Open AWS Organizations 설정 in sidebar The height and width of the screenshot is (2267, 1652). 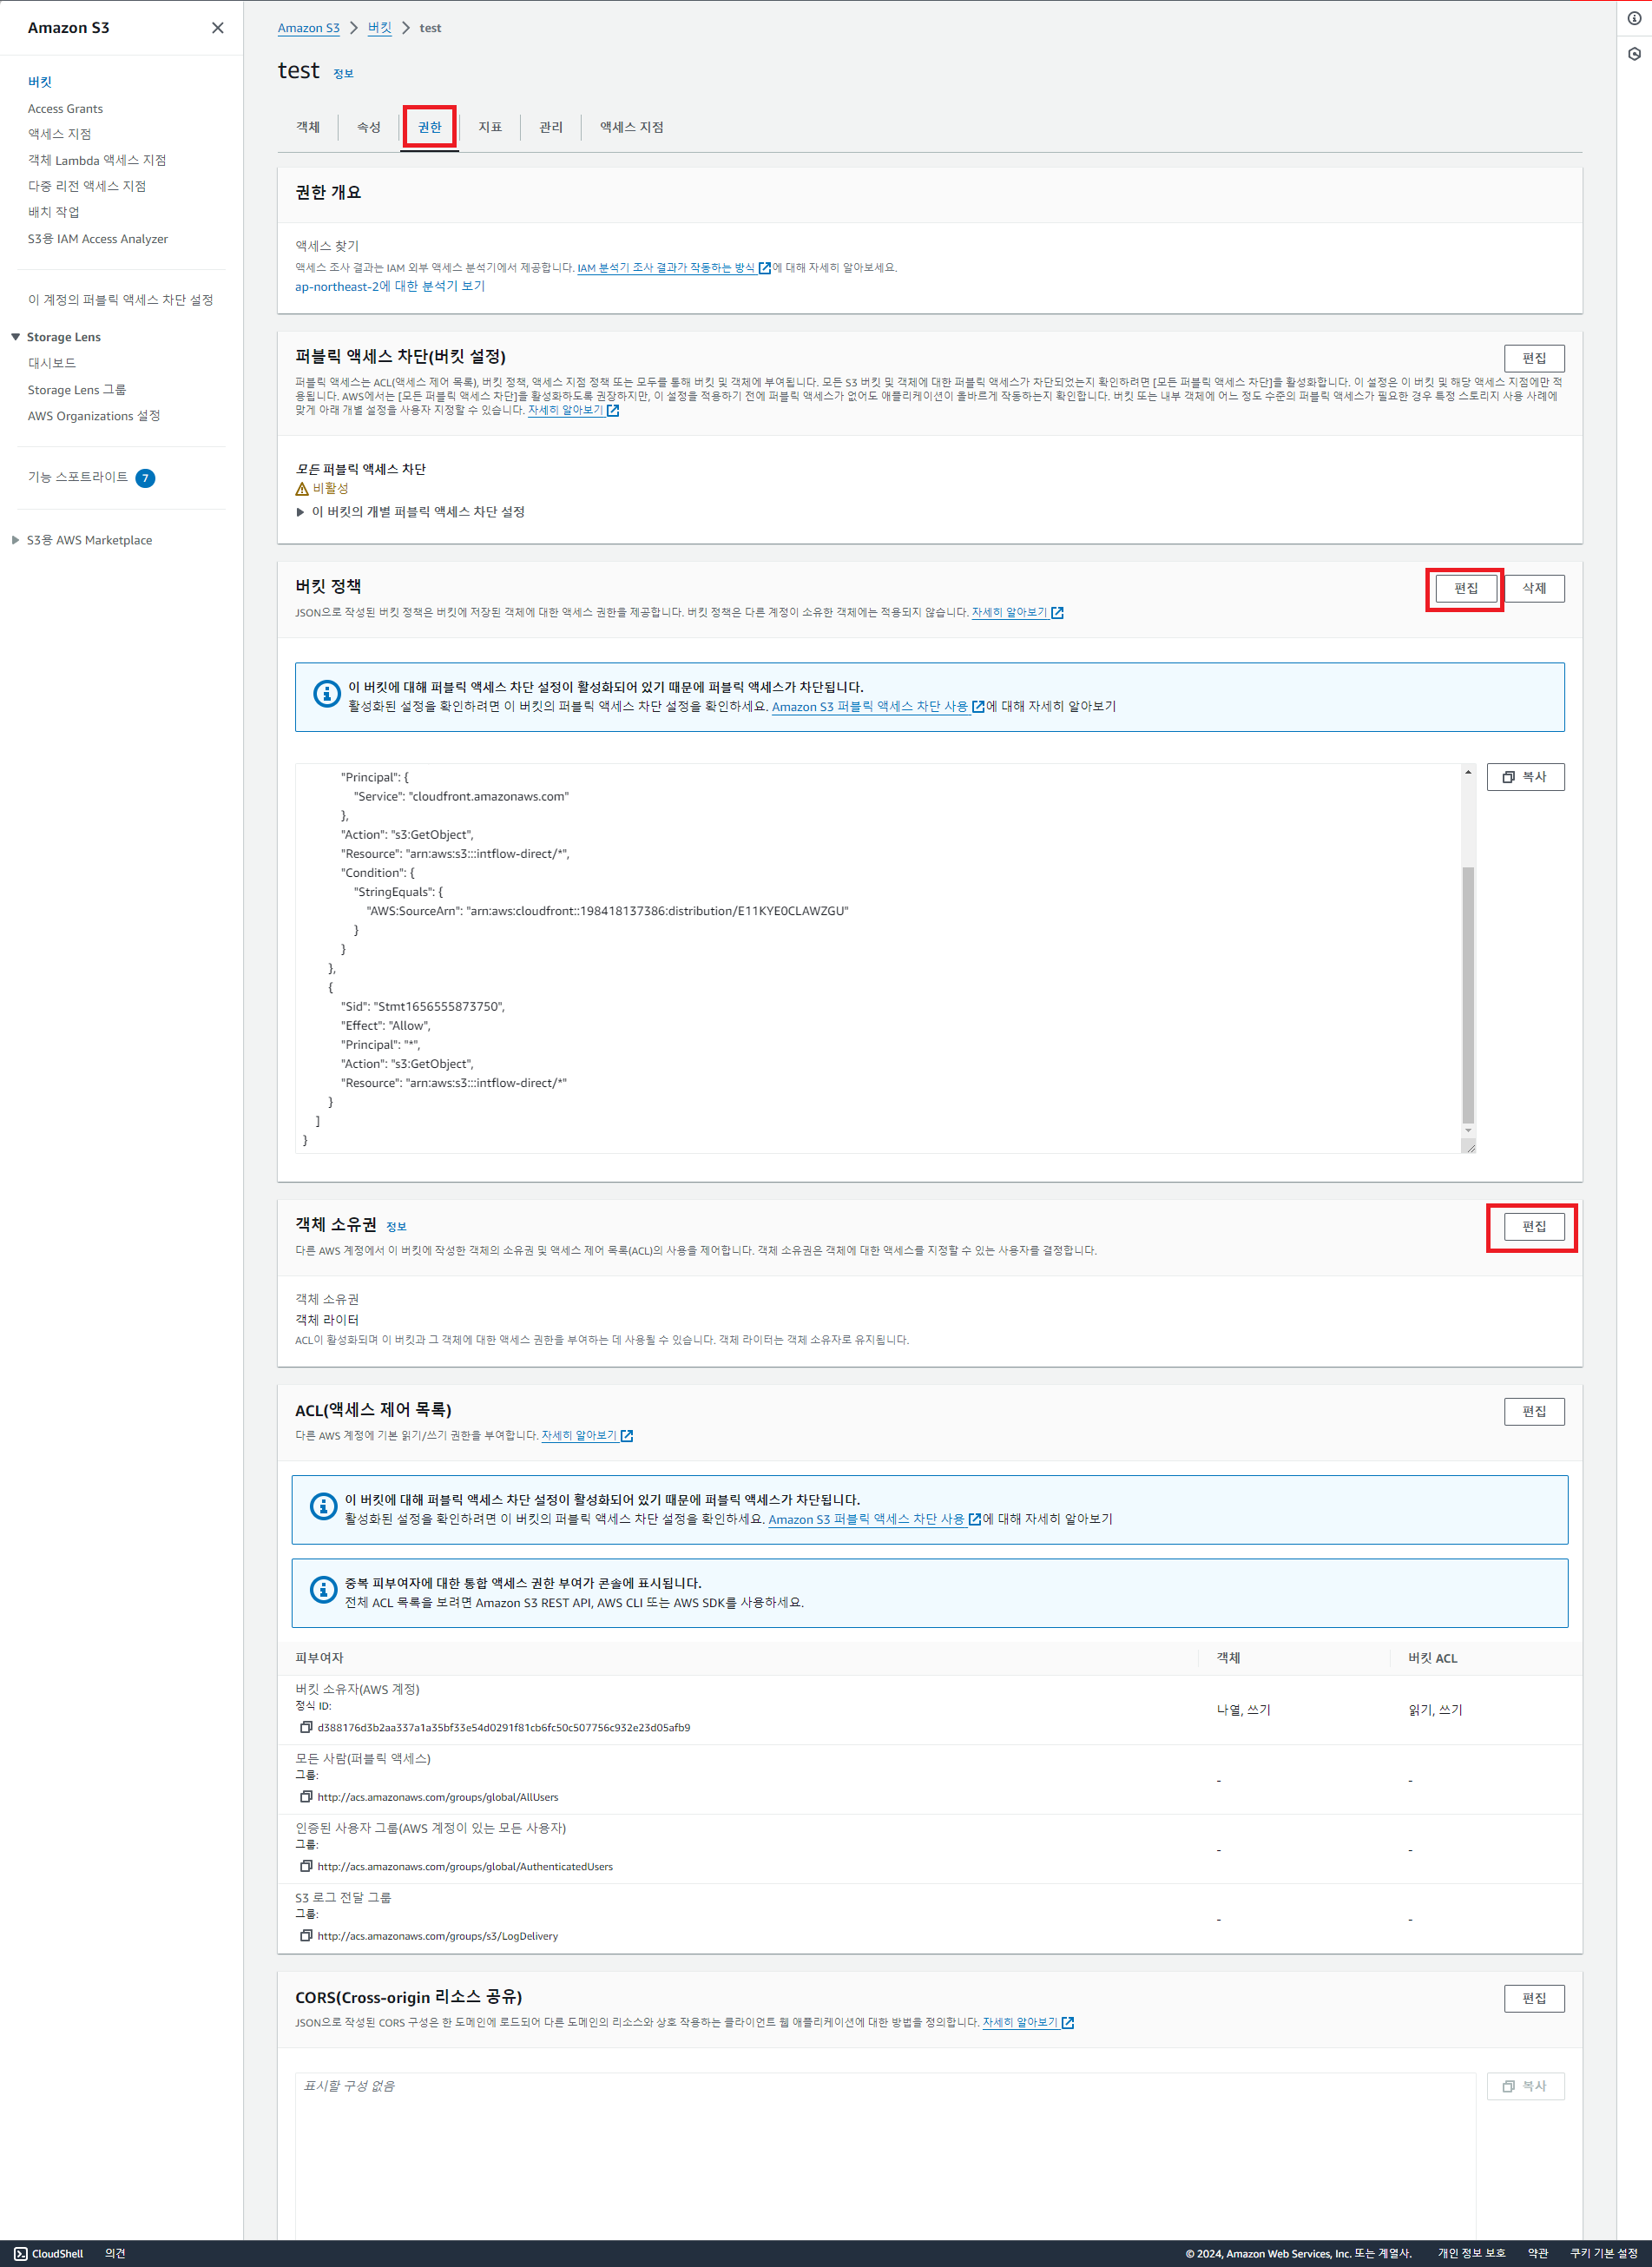(94, 416)
